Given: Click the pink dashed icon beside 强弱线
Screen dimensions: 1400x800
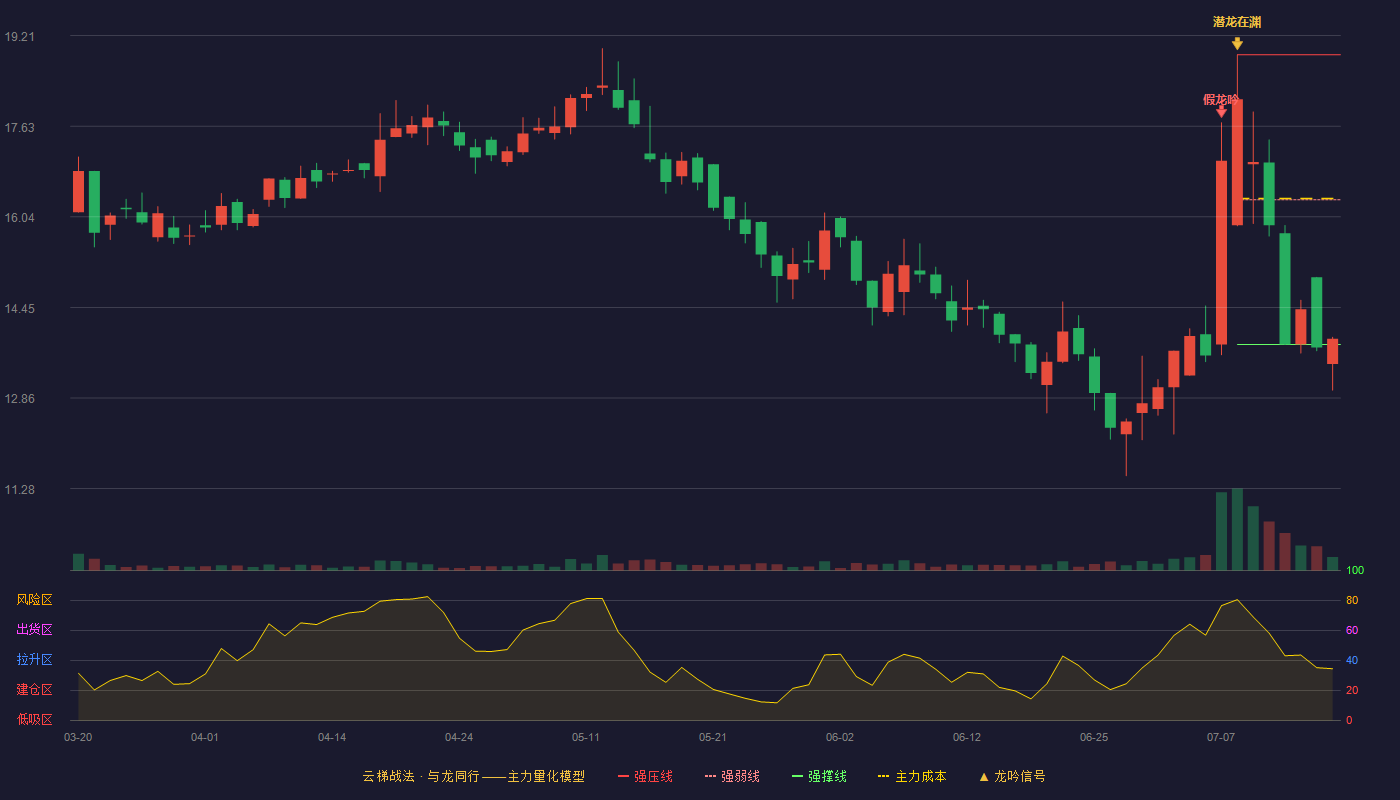Looking at the screenshot, I should [710, 777].
